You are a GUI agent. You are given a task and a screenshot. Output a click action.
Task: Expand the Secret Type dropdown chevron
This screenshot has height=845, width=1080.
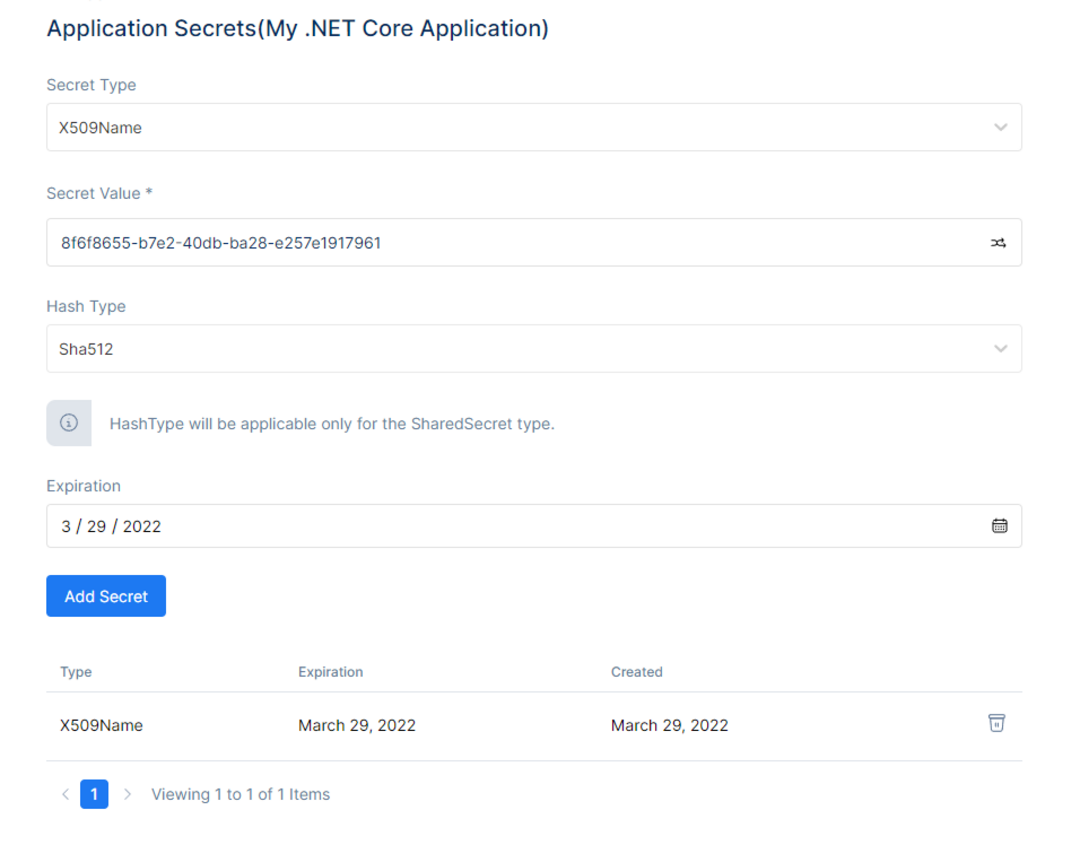[x=1000, y=127]
